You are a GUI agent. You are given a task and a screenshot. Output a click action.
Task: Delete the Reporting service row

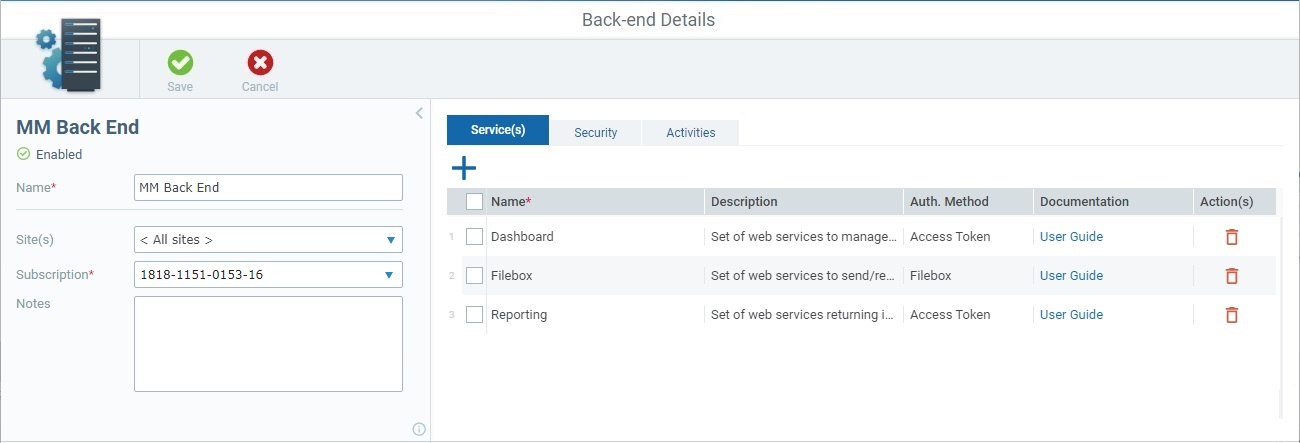[x=1232, y=315]
